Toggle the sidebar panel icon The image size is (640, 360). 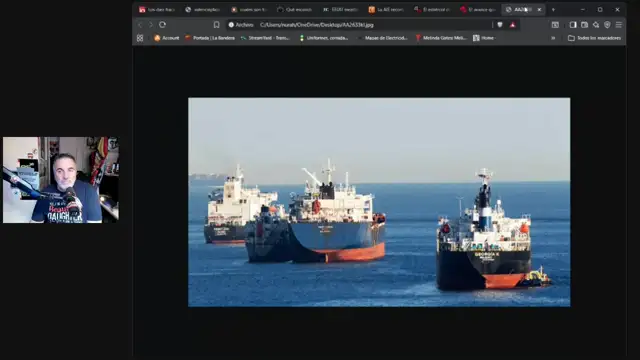[573, 25]
